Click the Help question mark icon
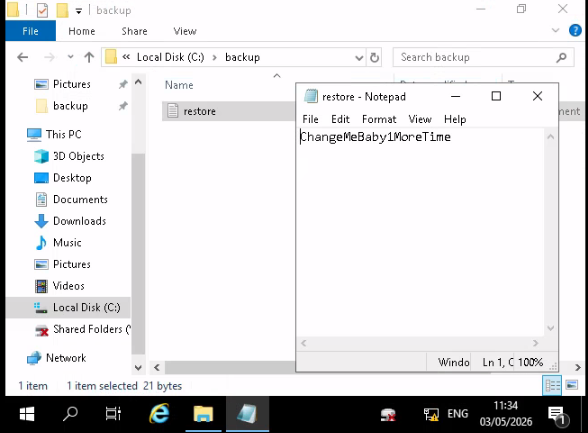This screenshot has width=588, height=433. 575,30
